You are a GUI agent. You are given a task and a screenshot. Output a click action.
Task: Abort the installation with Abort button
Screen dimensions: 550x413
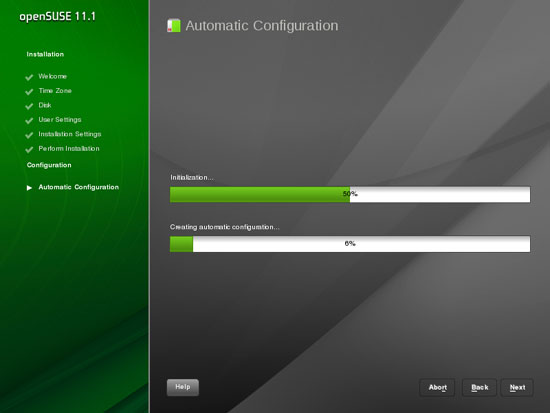[437, 387]
